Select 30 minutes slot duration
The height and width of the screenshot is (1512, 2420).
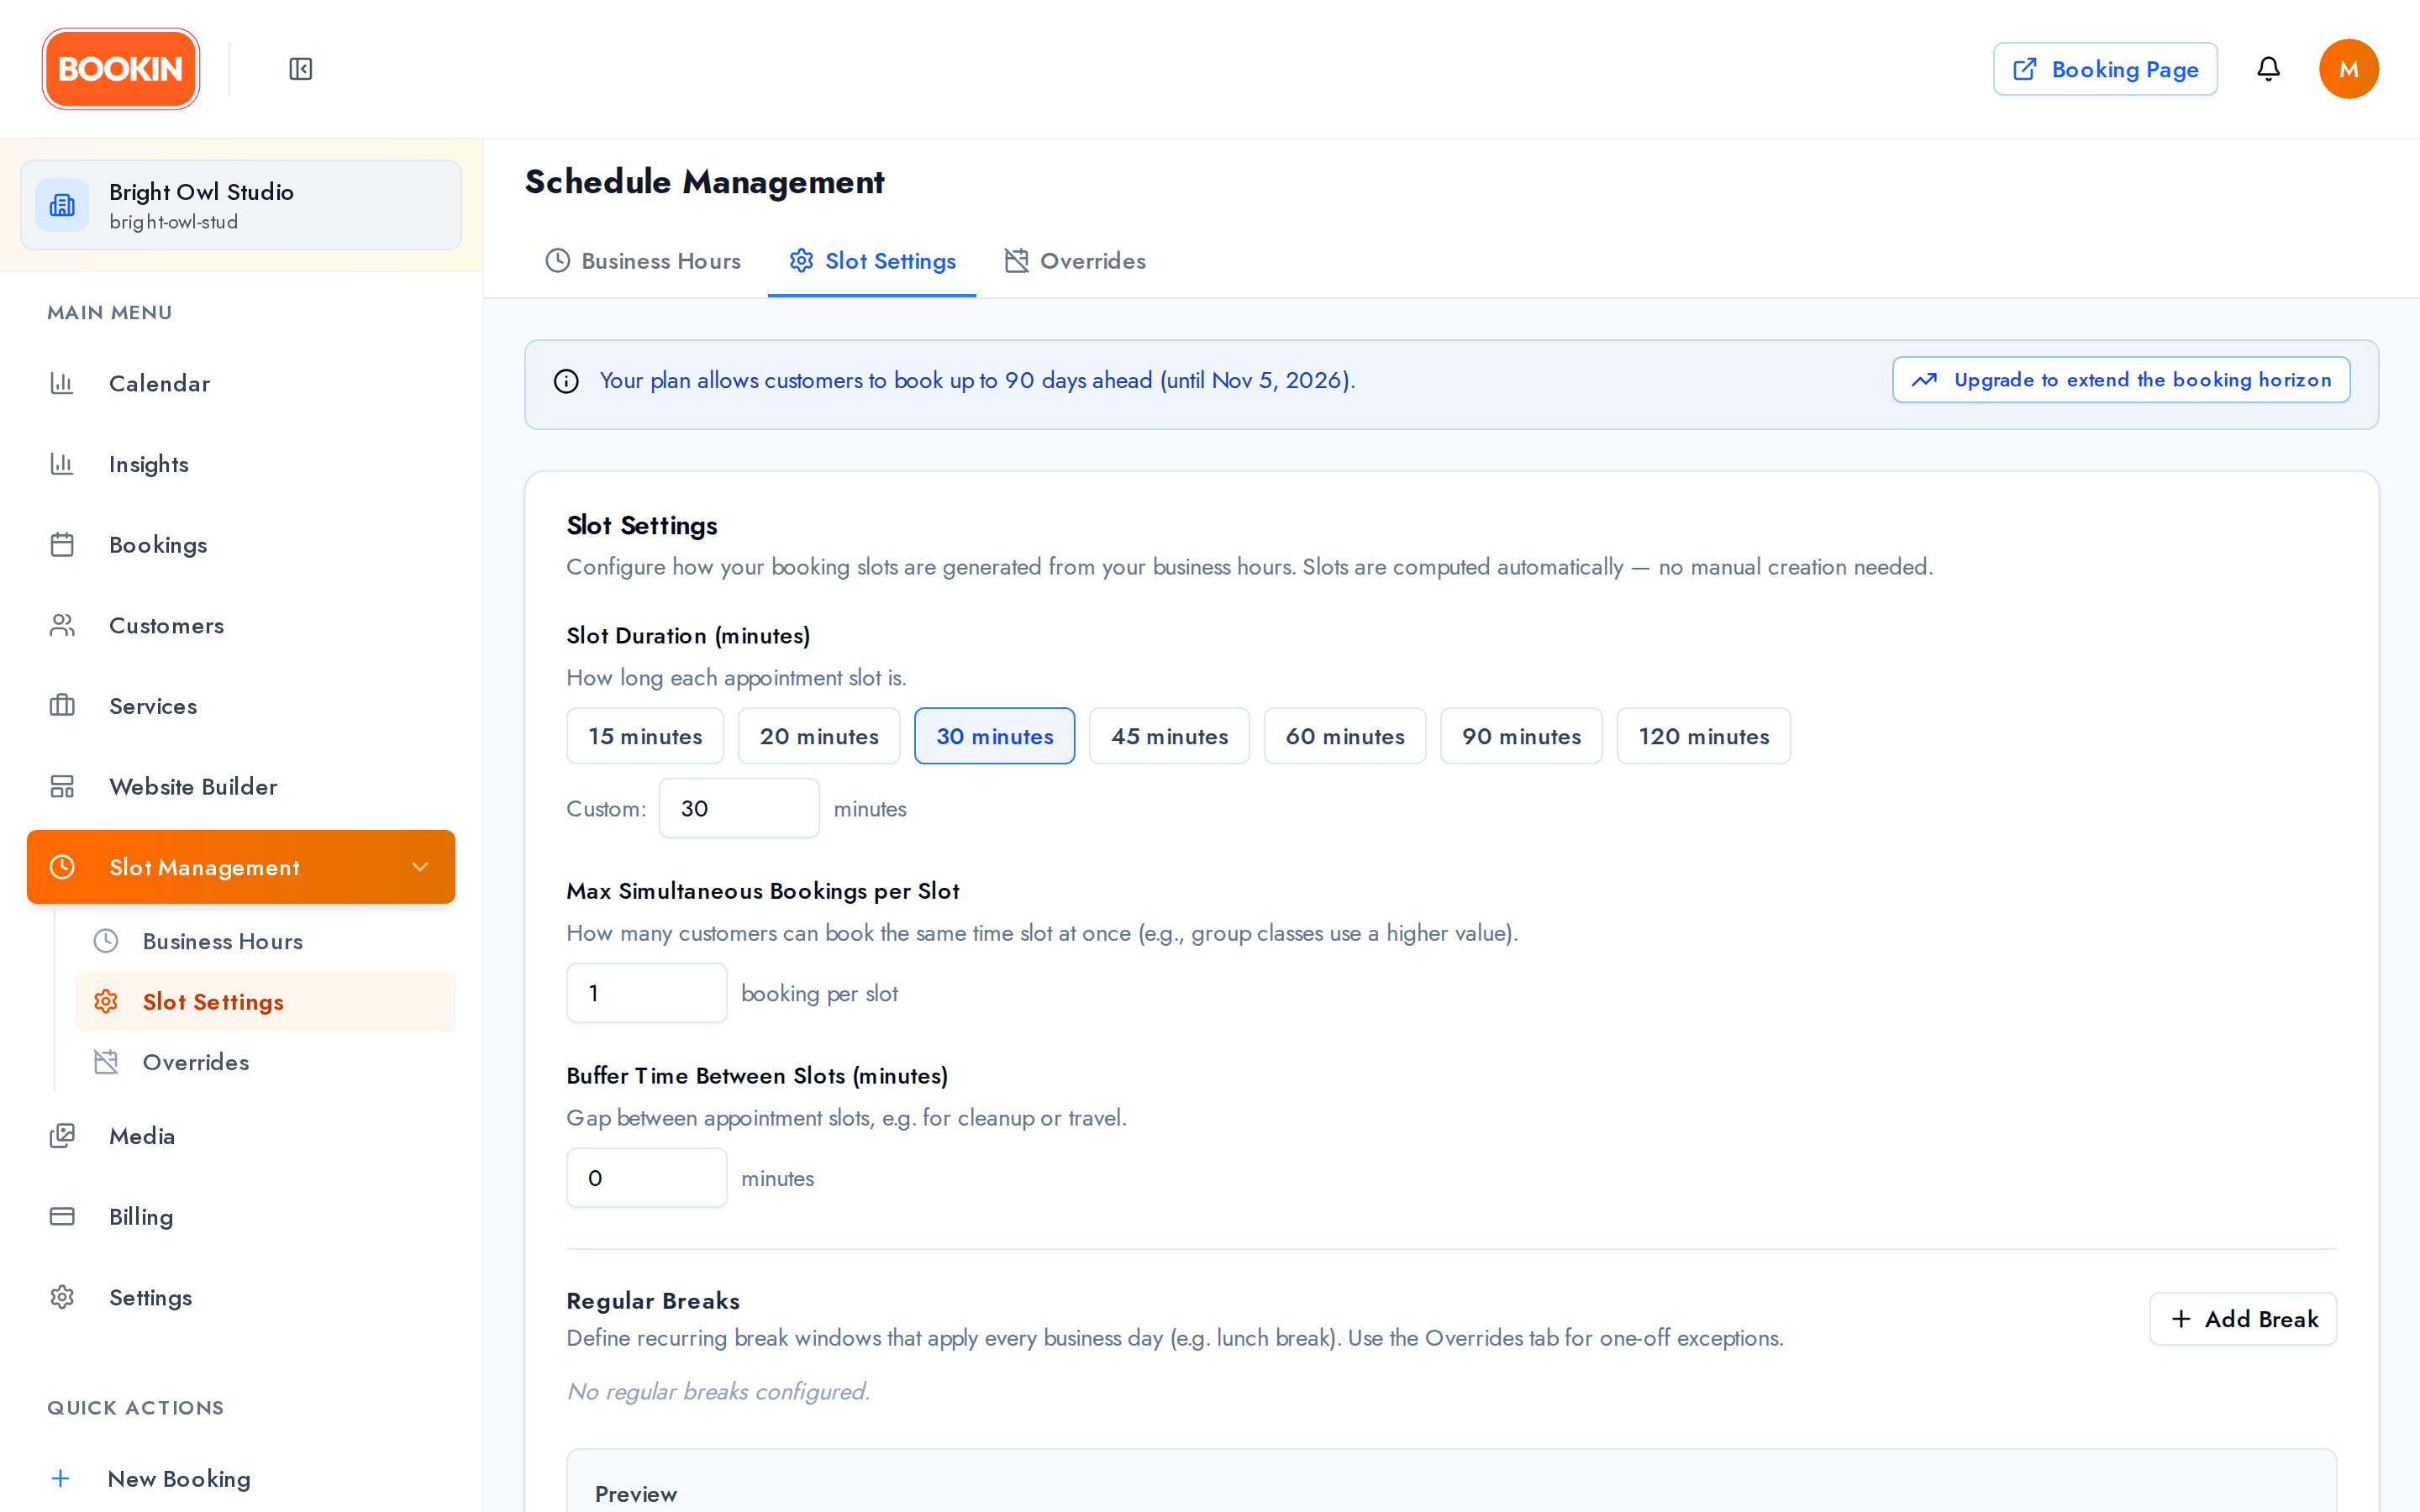tap(995, 736)
